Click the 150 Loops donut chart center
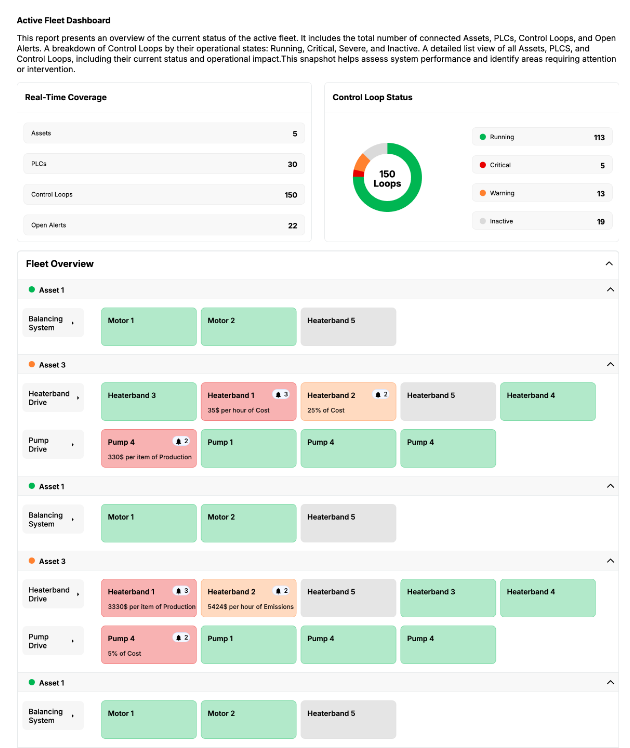 click(x=387, y=178)
